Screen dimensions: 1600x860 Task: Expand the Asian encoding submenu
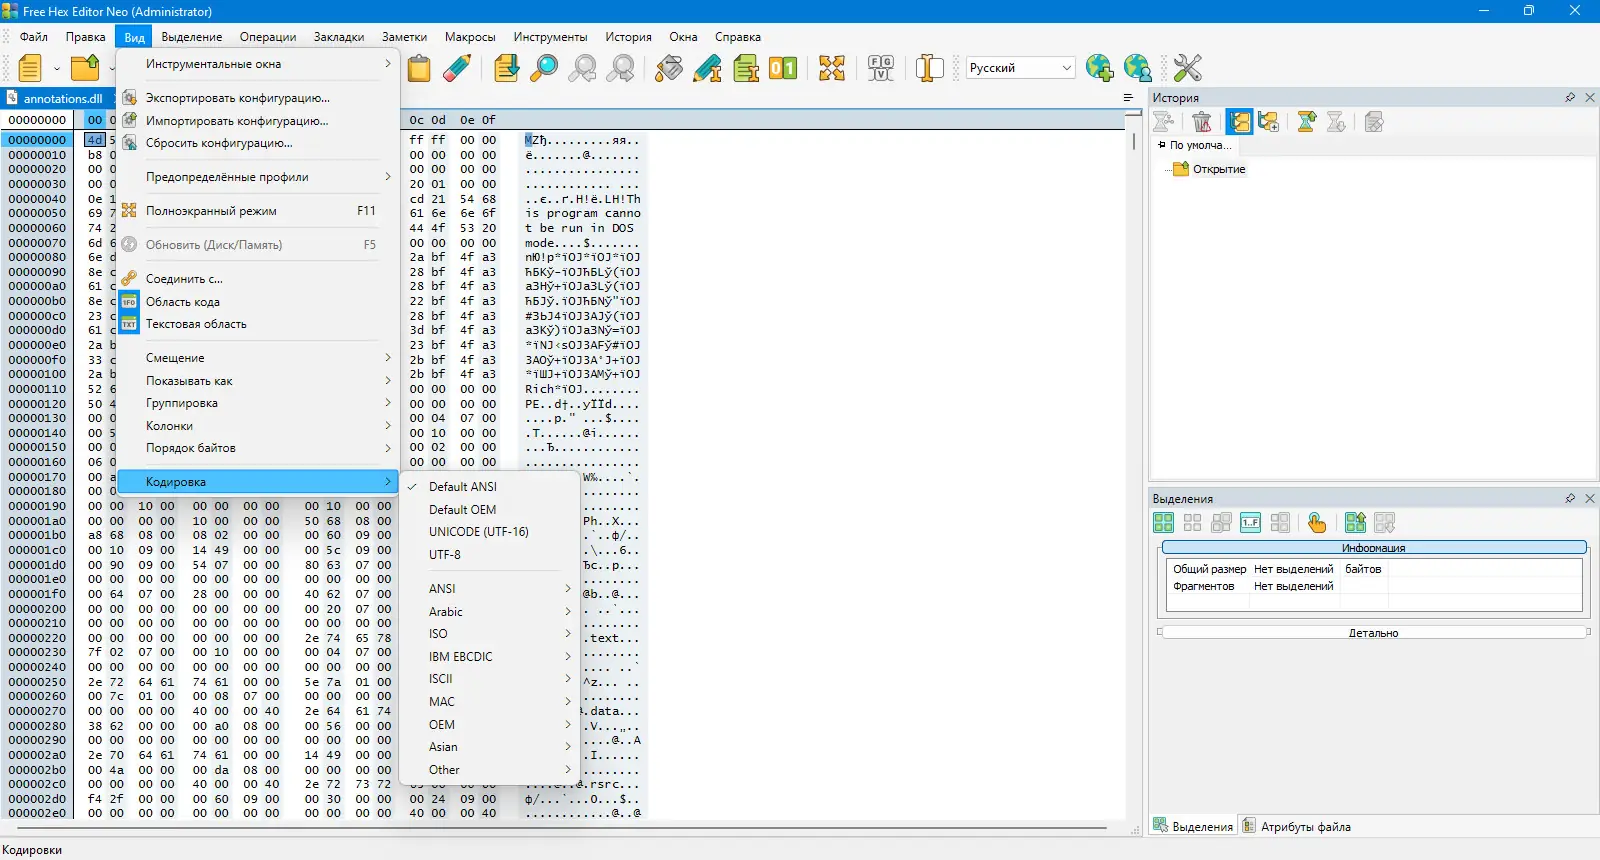coord(490,747)
